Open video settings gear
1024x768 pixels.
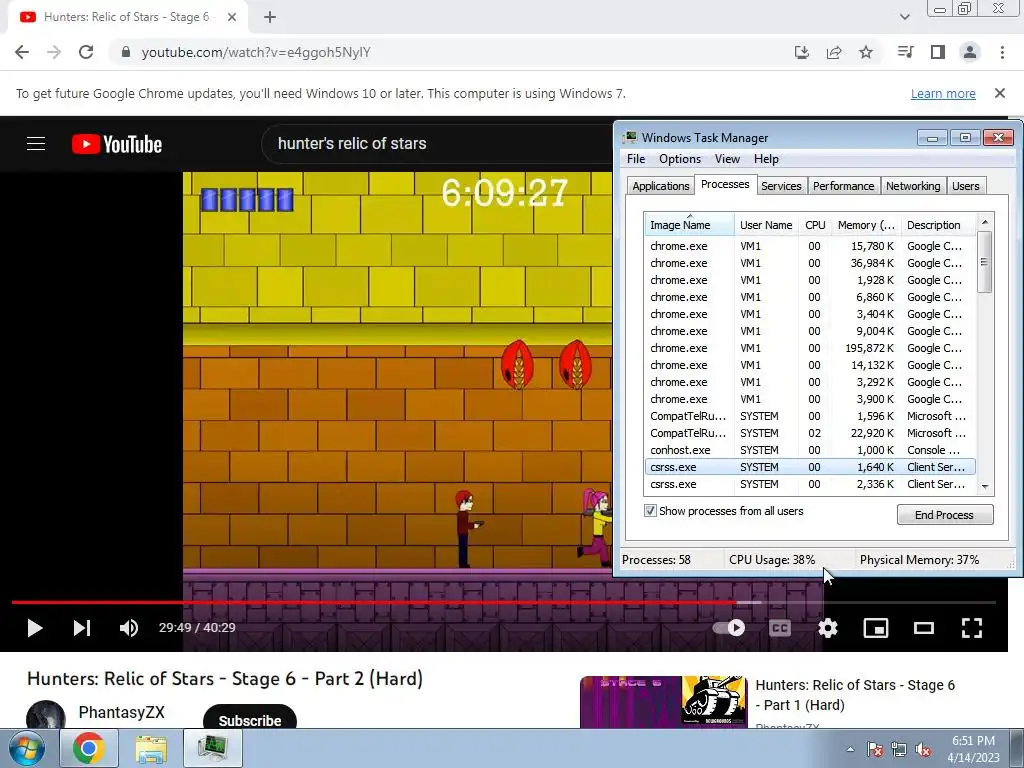coord(827,628)
